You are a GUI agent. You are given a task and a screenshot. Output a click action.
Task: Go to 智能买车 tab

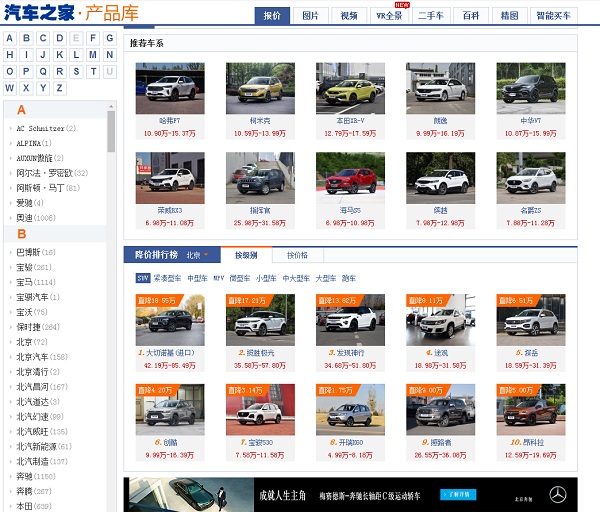(x=553, y=16)
